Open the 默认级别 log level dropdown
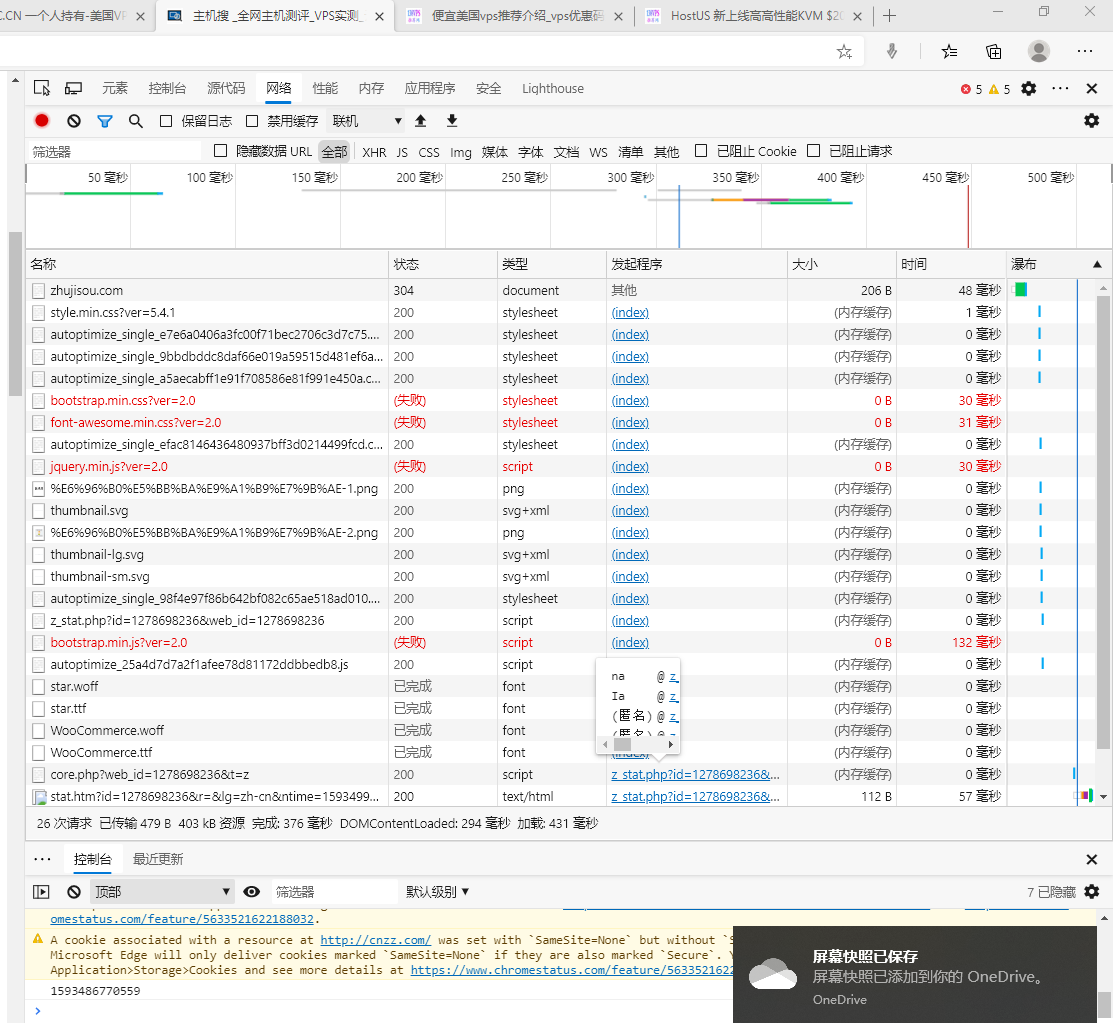The height and width of the screenshot is (1023, 1113). (437, 892)
